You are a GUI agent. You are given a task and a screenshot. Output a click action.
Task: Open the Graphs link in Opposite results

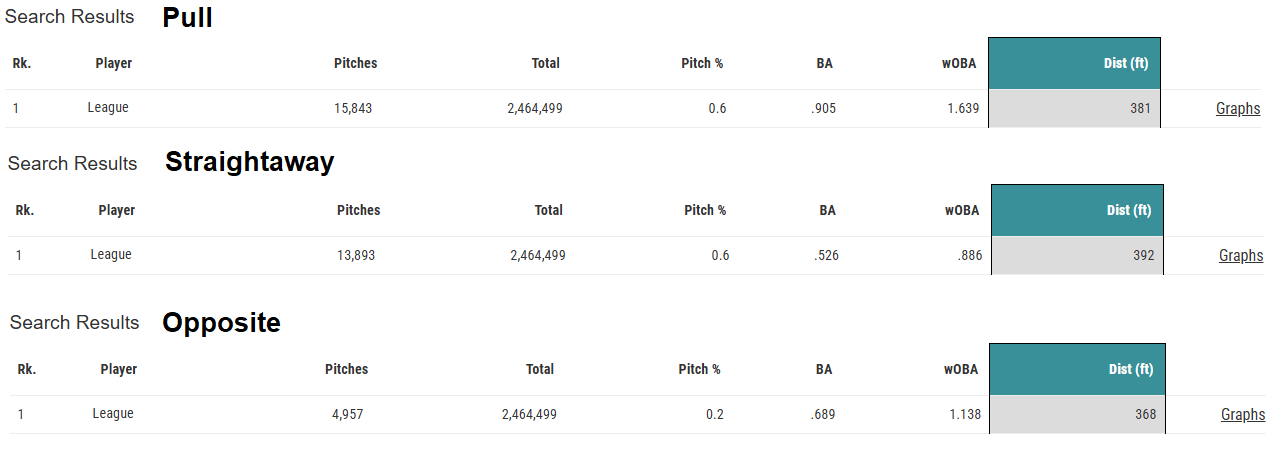[1243, 415]
